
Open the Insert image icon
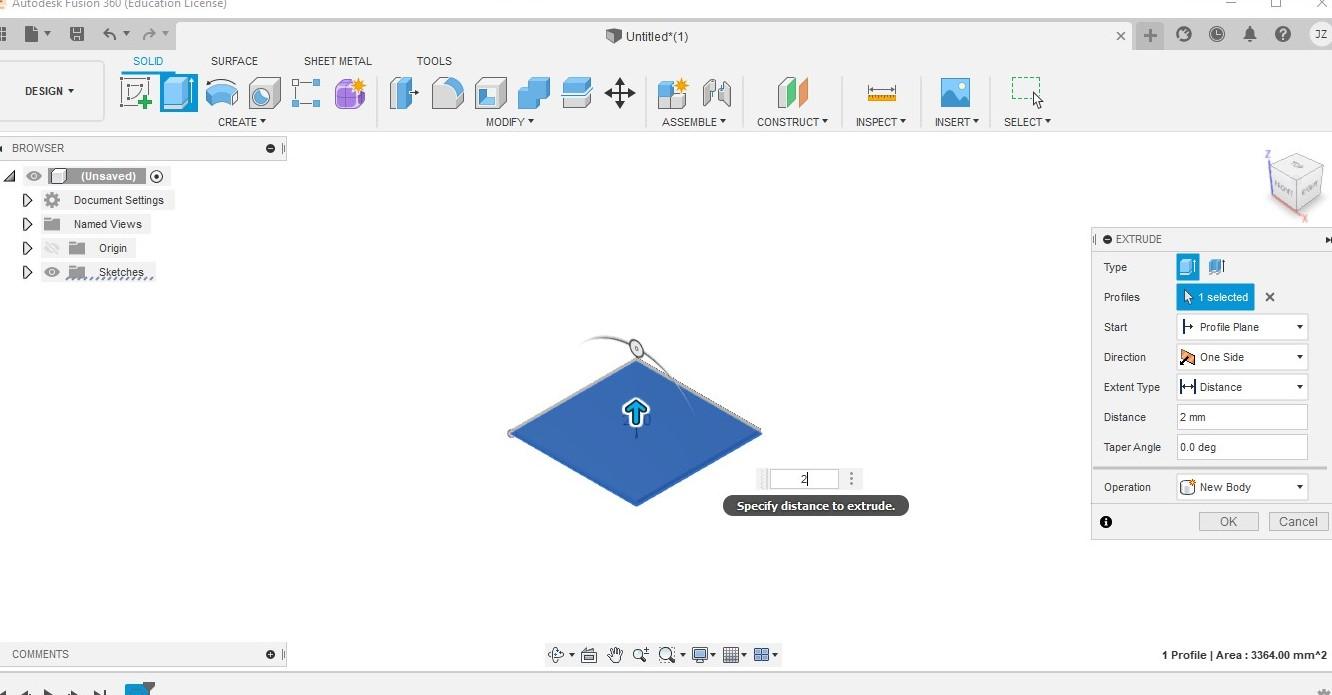pos(955,93)
